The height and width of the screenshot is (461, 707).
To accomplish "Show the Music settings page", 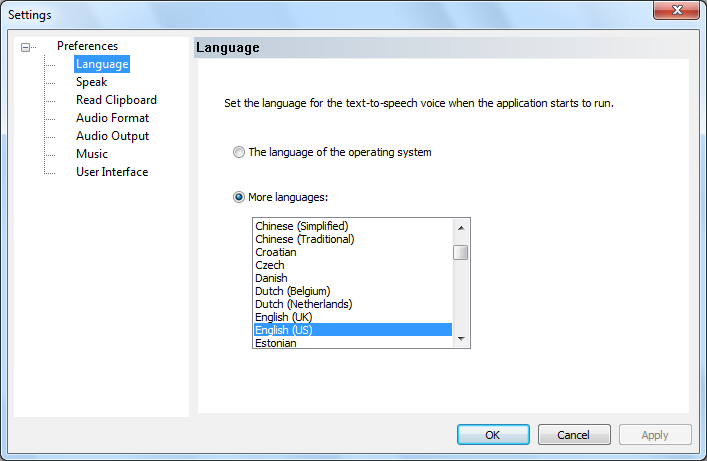I will click(x=92, y=154).
